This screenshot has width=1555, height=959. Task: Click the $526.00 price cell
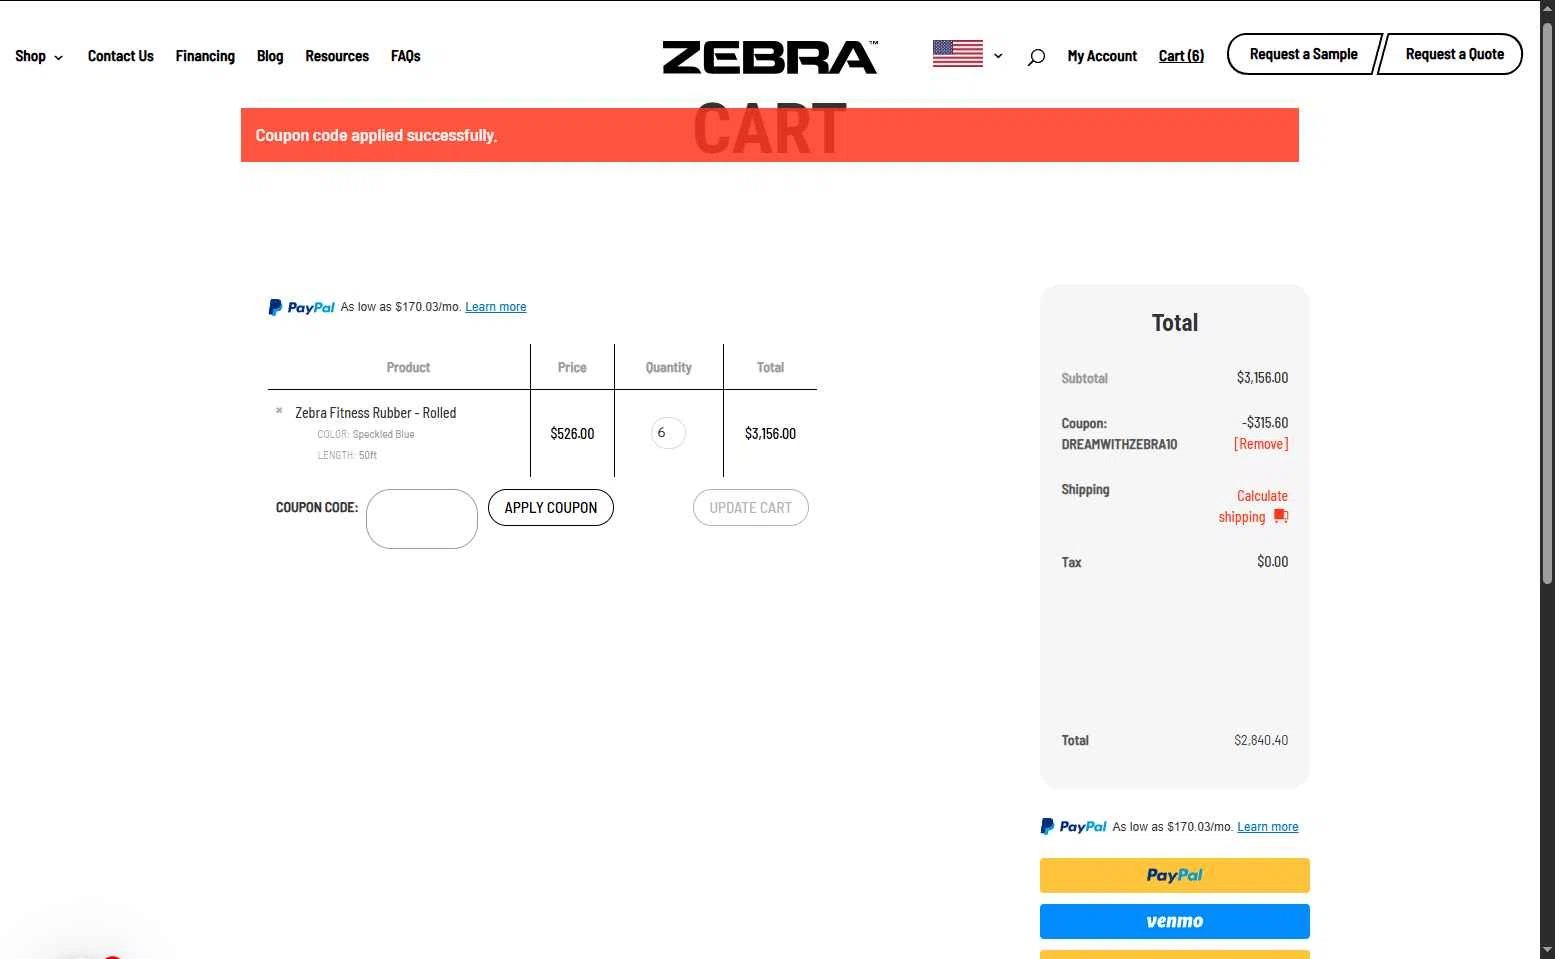pyautogui.click(x=572, y=433)
